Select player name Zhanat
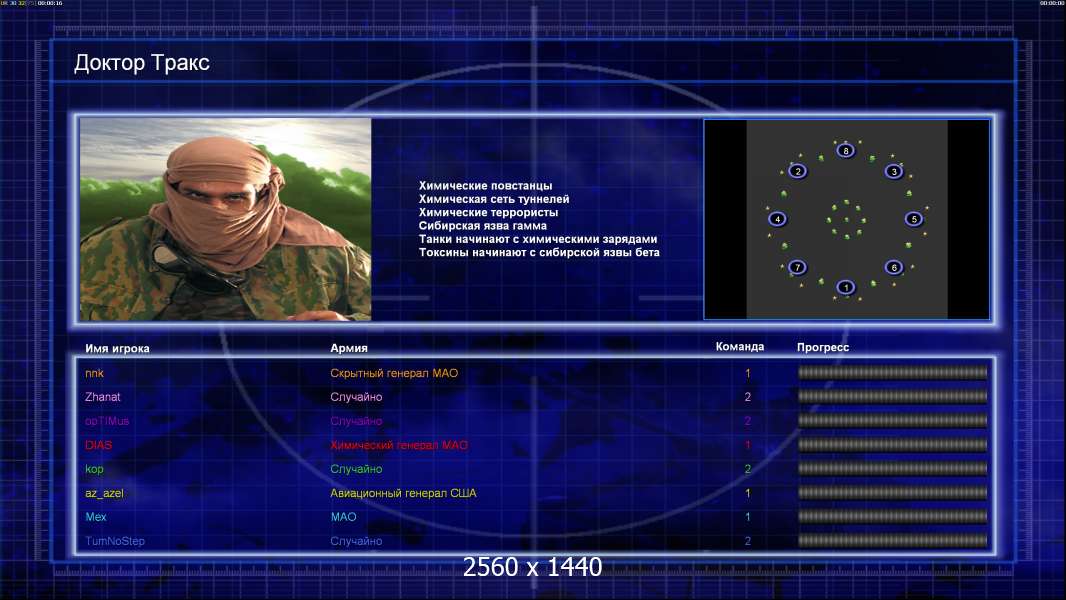Viewport: 1066px width, 600px height. click(x=103, y=397)
